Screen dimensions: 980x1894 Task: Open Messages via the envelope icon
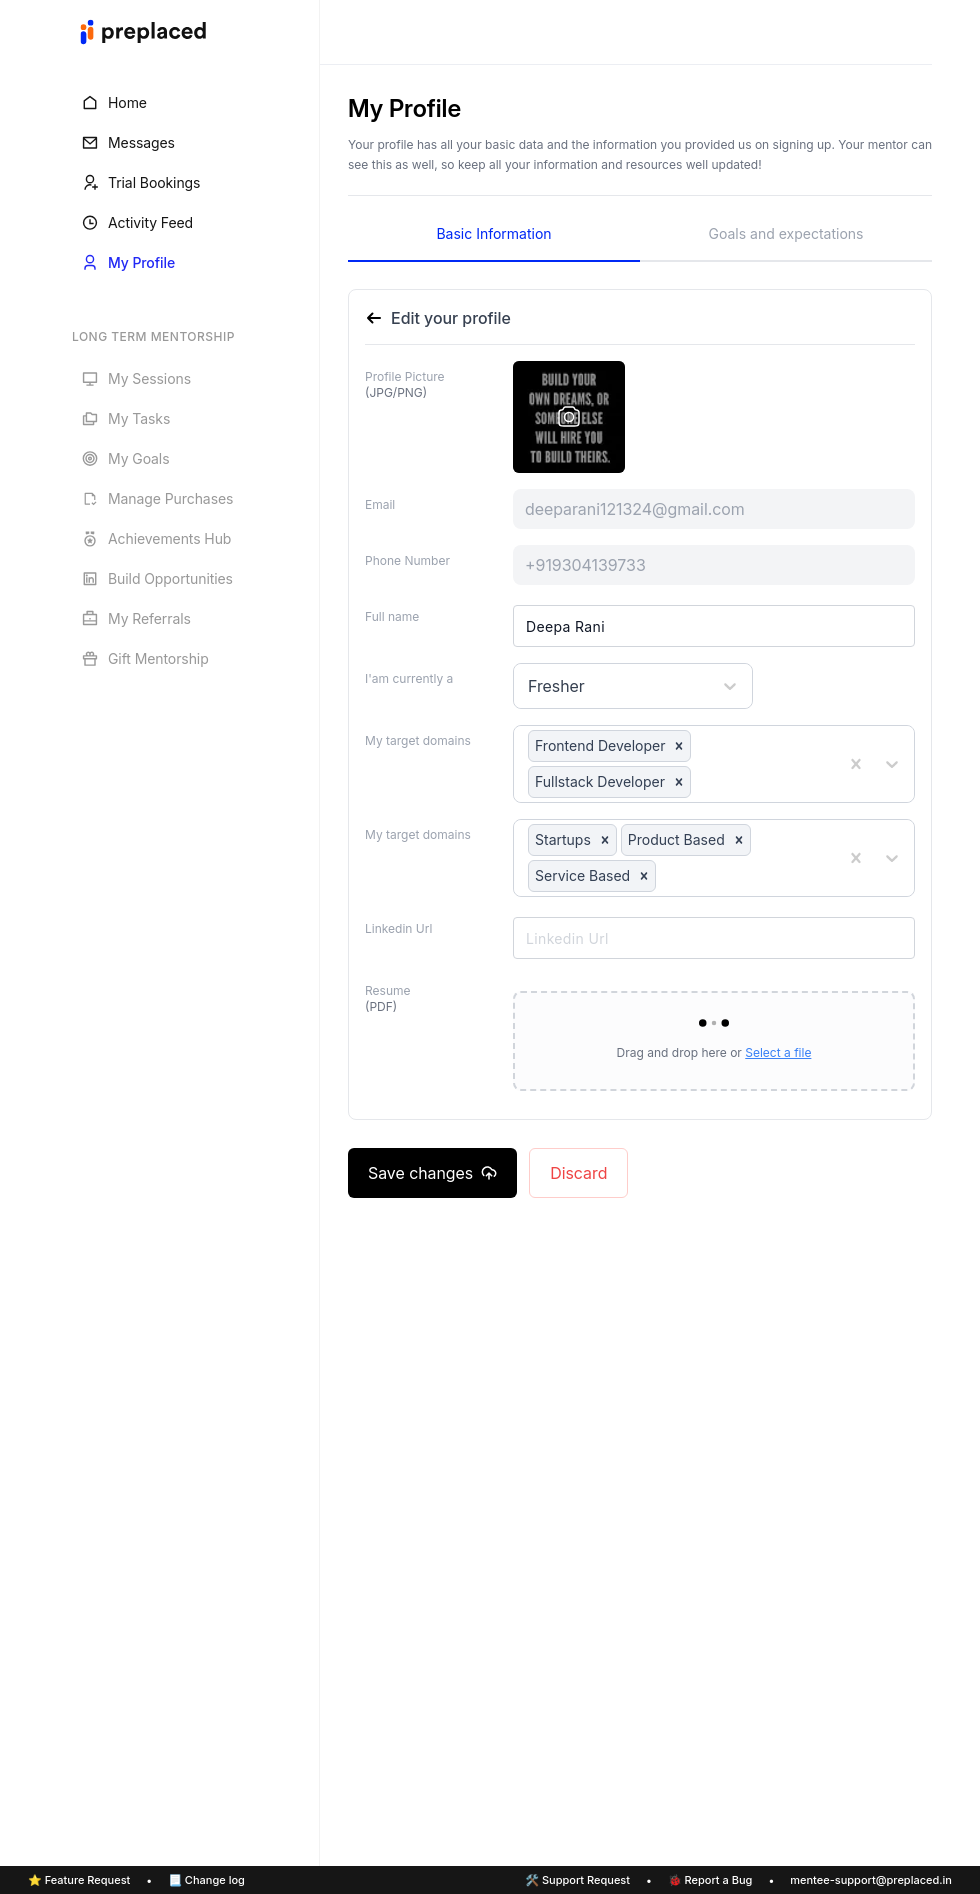90,143
